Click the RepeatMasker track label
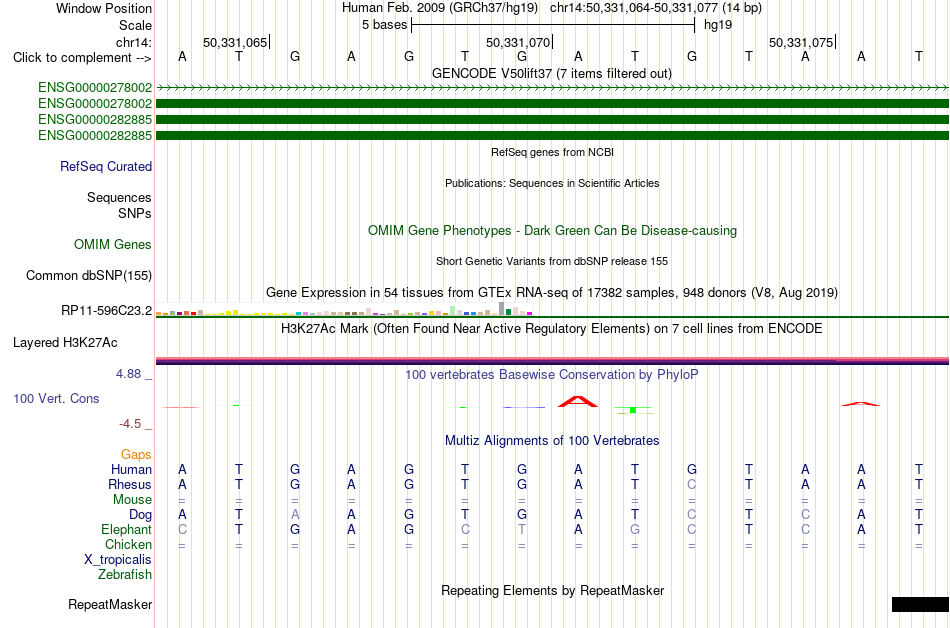 coord(110,604)
